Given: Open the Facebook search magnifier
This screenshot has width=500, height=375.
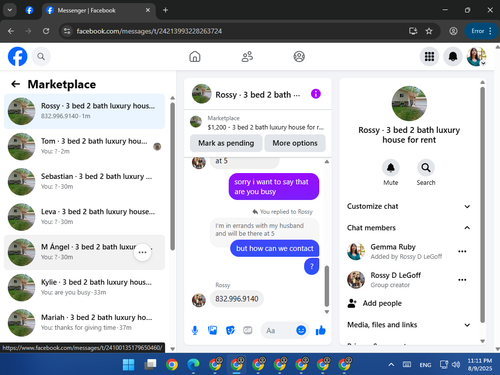Looking at the screenshot, I should point(41,57).
